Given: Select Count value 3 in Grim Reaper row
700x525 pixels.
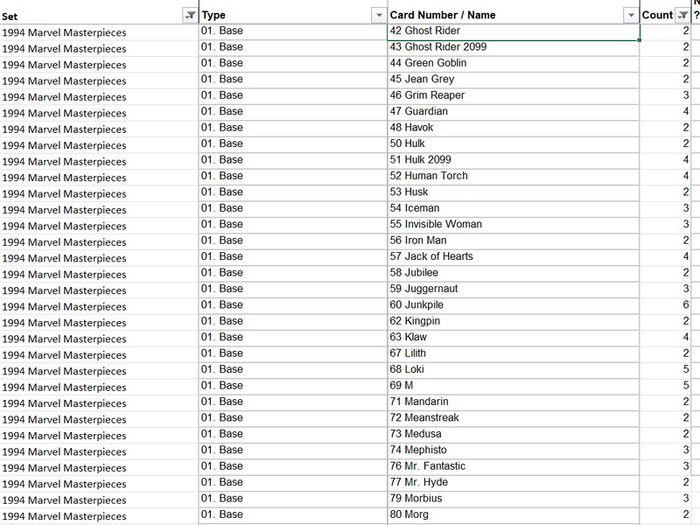Looking at the screenshot, I should (x=665, y=96).
